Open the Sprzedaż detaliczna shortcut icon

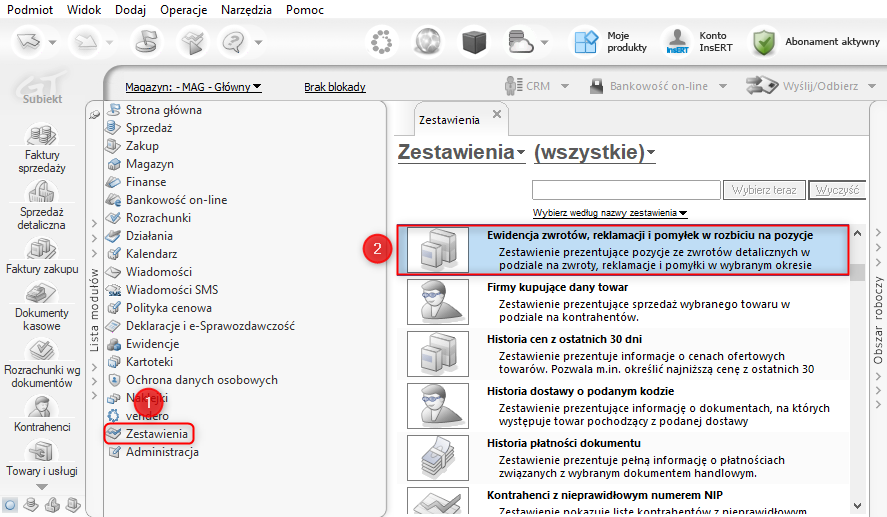pos(41,192)
